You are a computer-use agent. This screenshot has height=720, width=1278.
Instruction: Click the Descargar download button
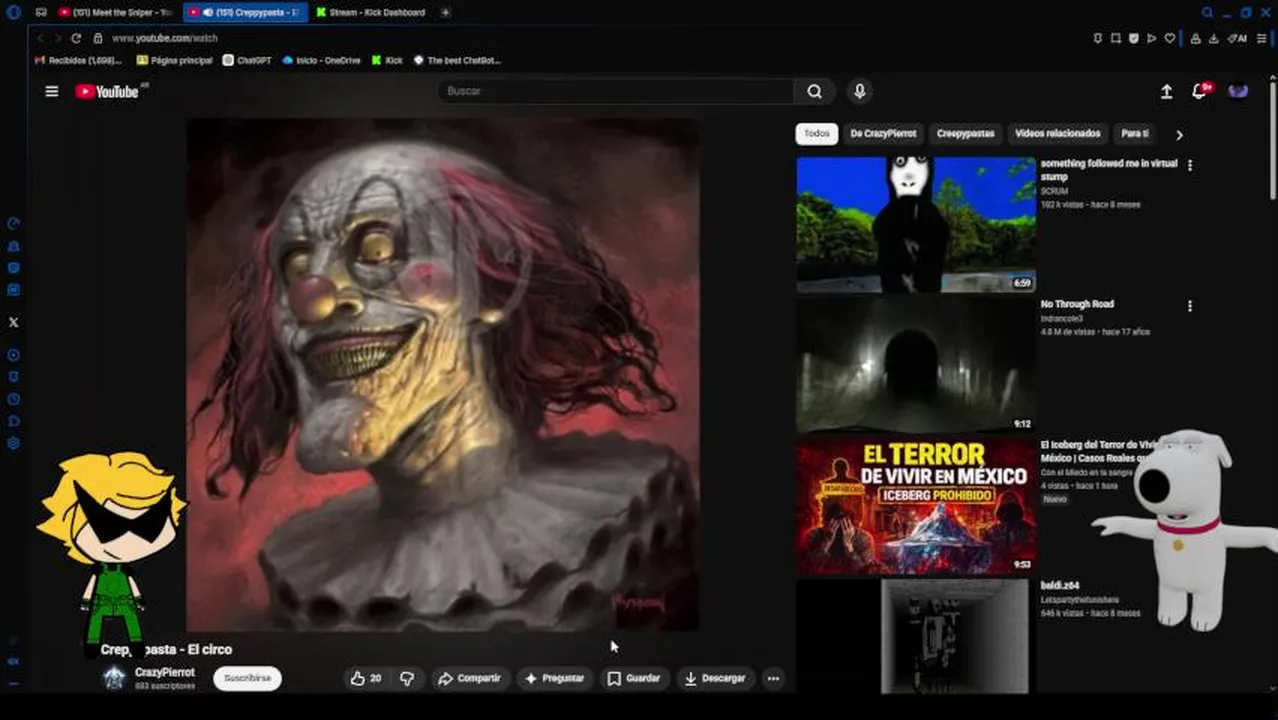pyautogui.click(x=715, y=678)
